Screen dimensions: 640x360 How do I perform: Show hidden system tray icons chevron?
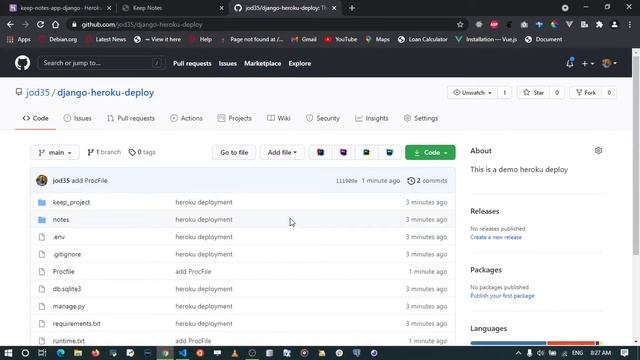tap(518, 353)
